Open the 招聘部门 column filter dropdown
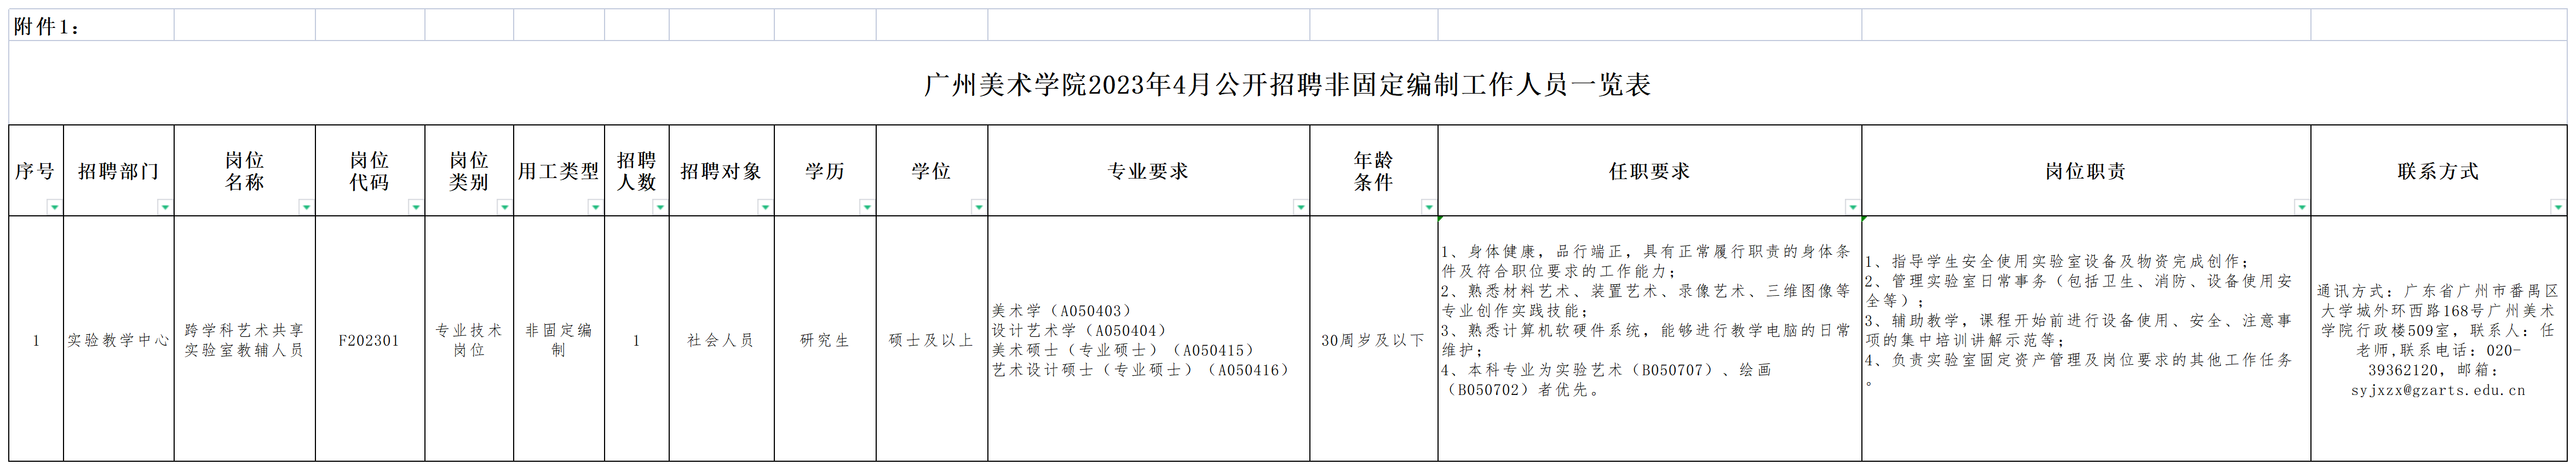This screenshot has width=2576, height=470. point(165,207)
